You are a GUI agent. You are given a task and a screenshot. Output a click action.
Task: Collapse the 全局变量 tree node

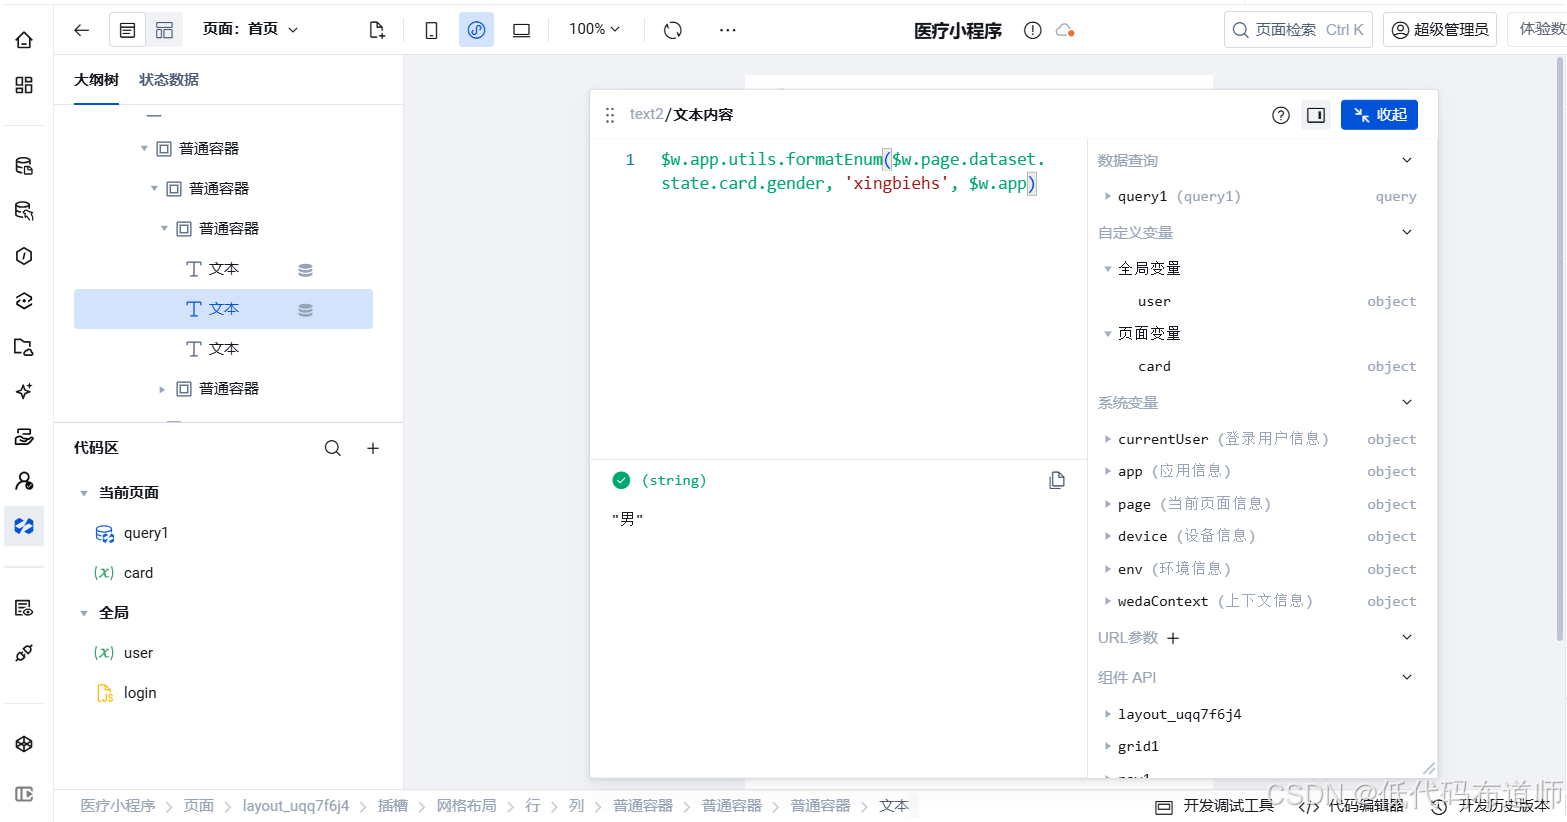tap(1108, 268)
